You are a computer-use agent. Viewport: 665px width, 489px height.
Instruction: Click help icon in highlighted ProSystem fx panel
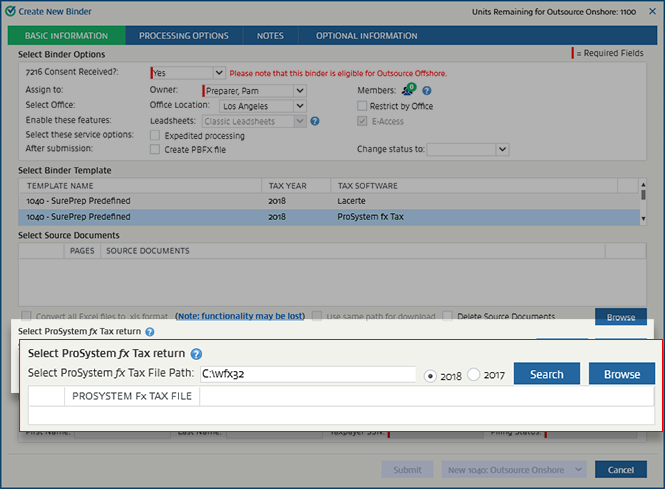[196, 354]
